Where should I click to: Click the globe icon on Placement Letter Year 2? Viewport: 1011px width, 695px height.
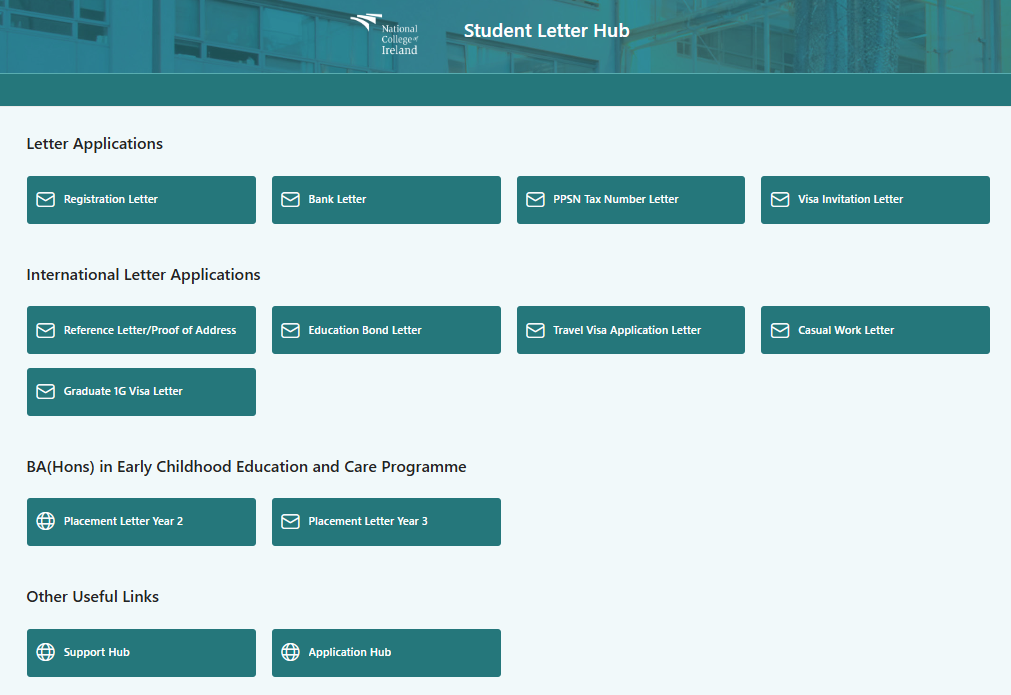[45, 521]
